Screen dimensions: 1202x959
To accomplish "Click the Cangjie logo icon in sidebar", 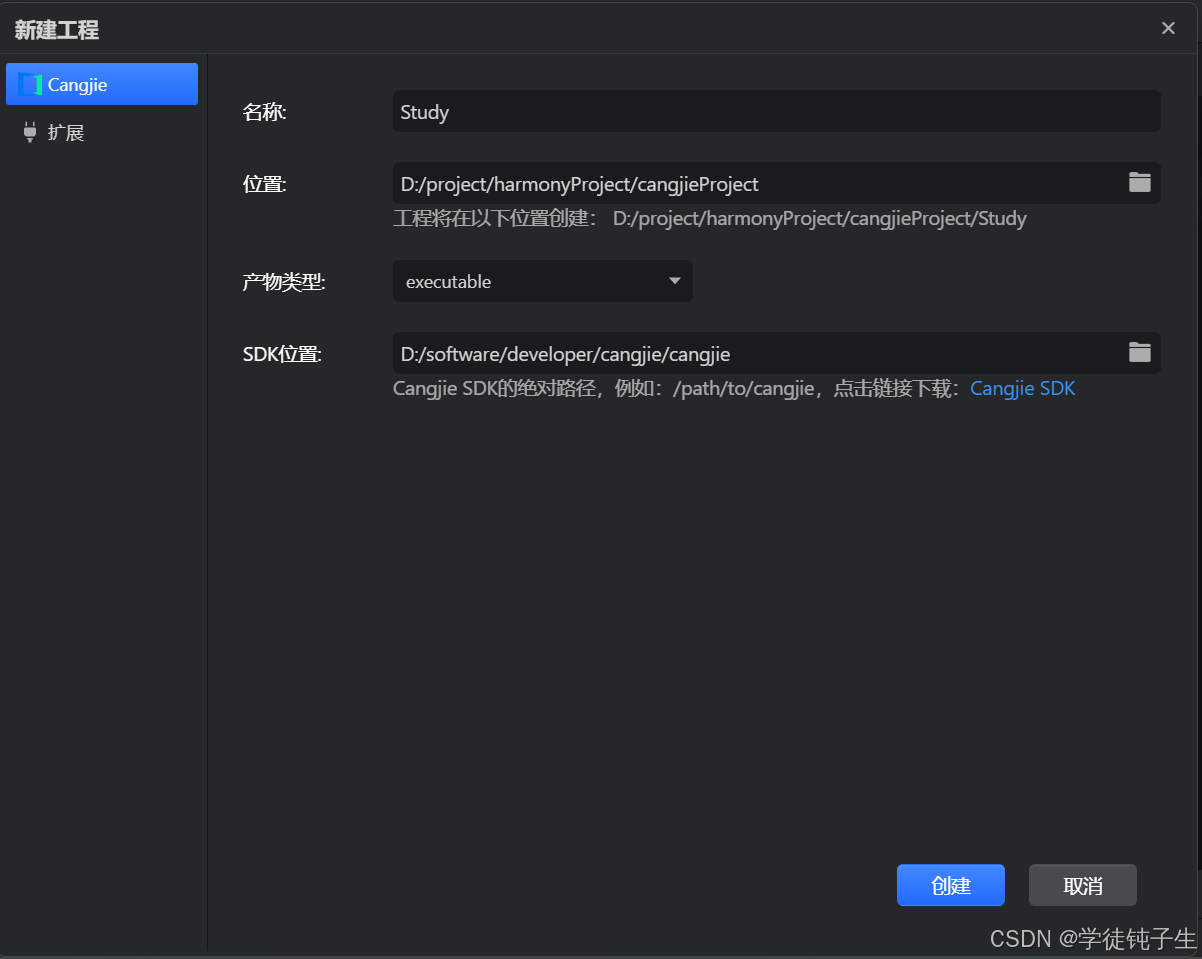I will (x=30, y=84).
